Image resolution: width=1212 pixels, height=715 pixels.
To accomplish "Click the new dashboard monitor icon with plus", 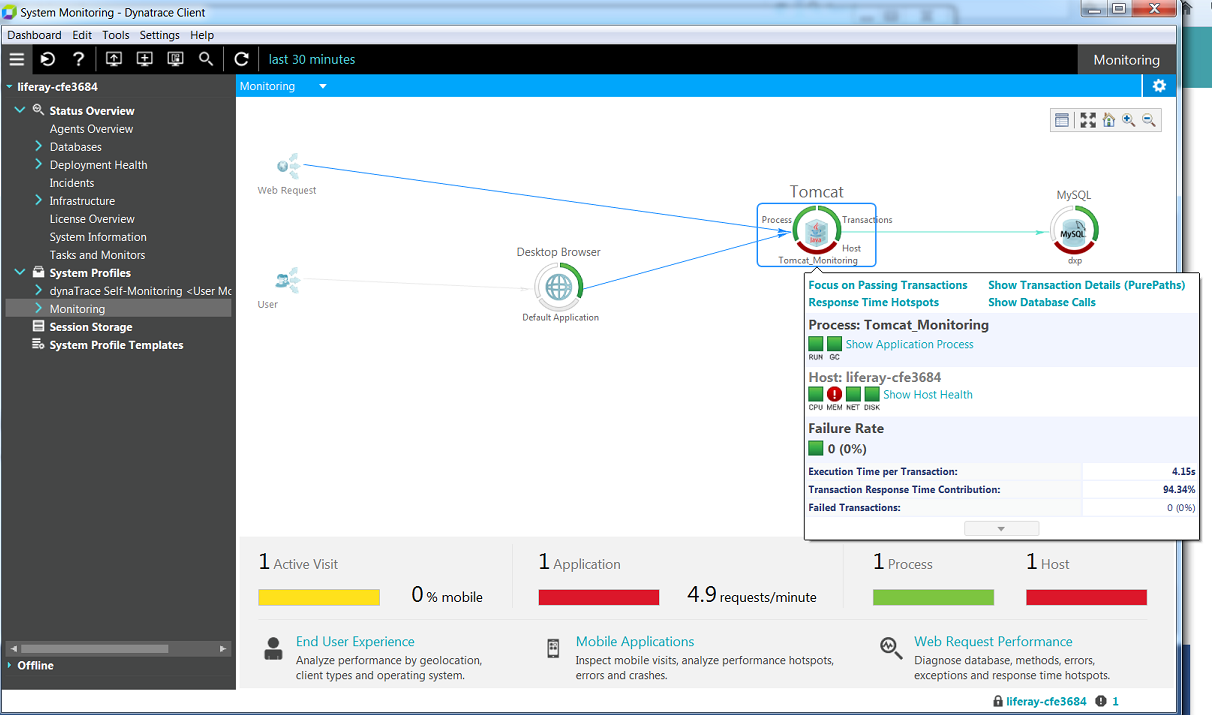I will click(x=144, y=59).
